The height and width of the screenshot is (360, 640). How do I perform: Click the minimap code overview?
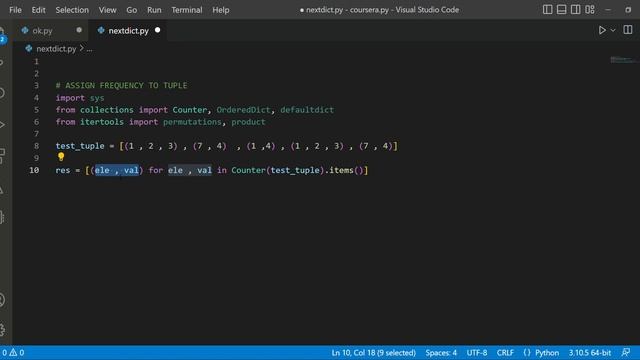(x=623, y=60)
